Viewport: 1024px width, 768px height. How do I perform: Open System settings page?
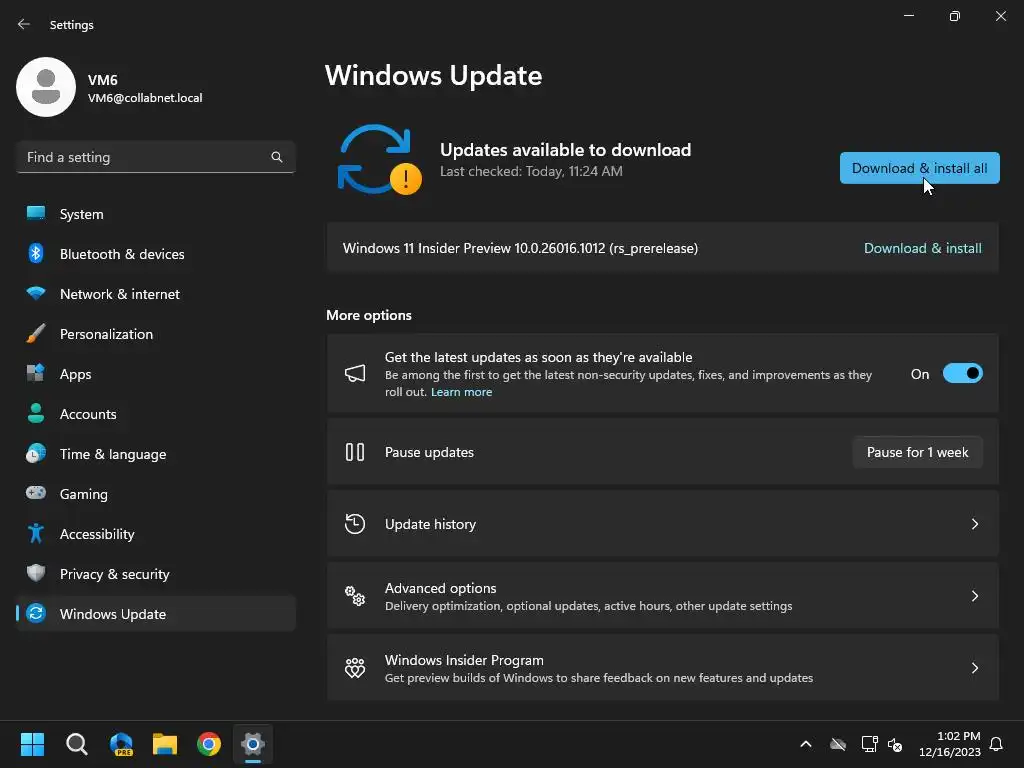click(155, 214)
